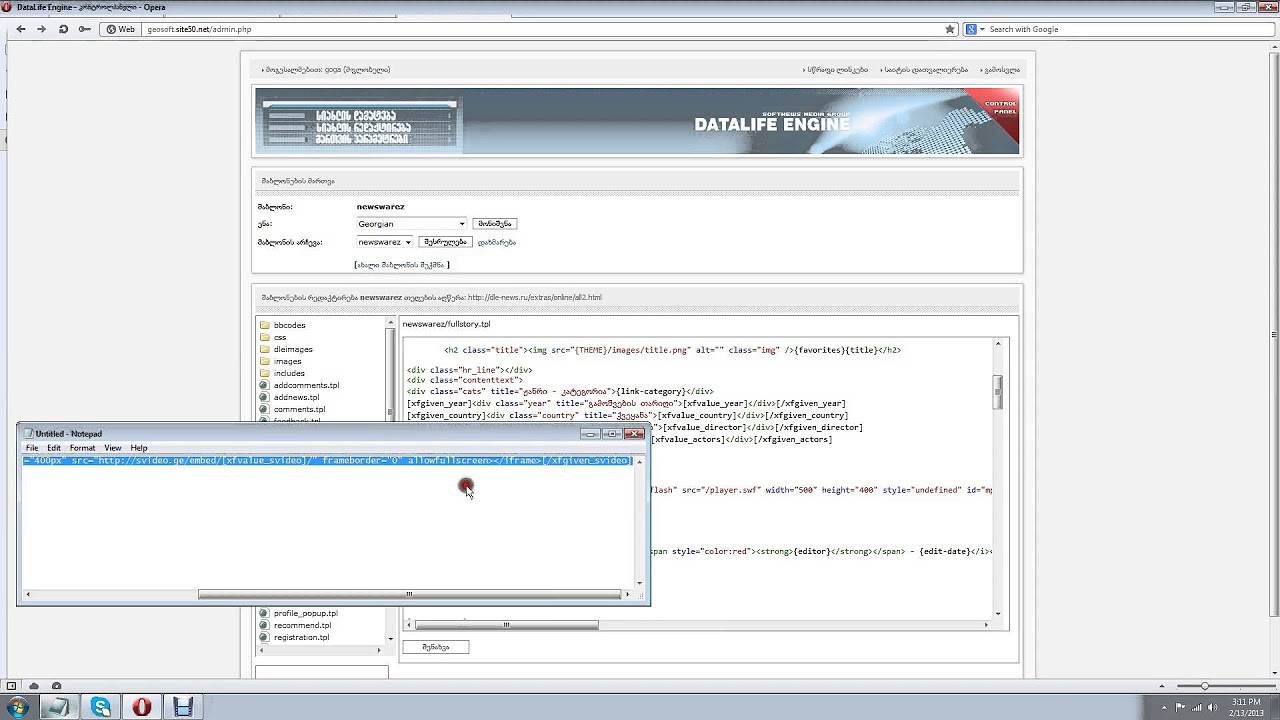Click the button beside the newswarez dropdown
Image resolution: width=1280 pixels, height=720 pixels.
[445, 242]
